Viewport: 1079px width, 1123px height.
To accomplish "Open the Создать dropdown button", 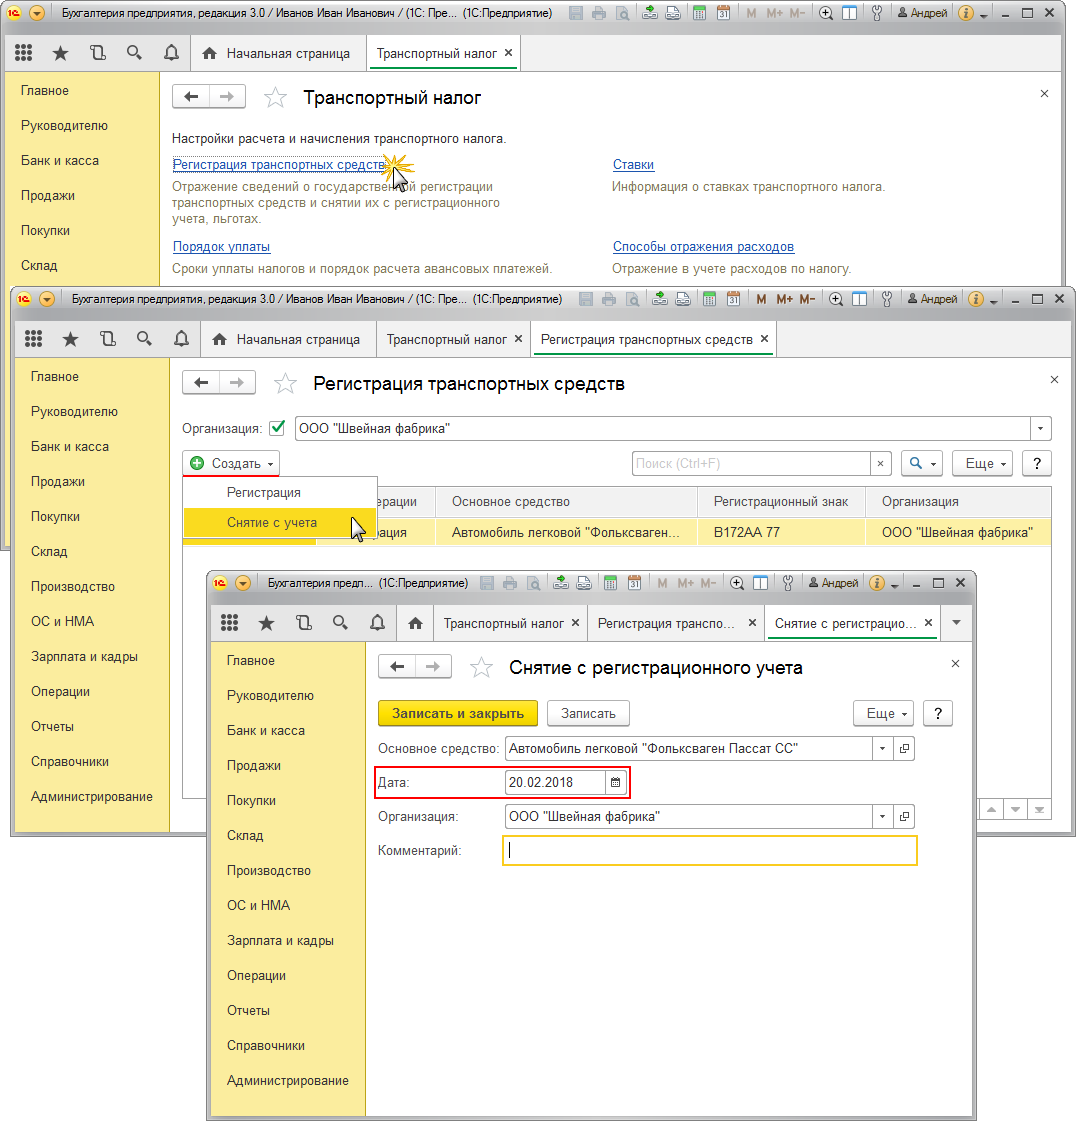I will click(x=231, y=463).
